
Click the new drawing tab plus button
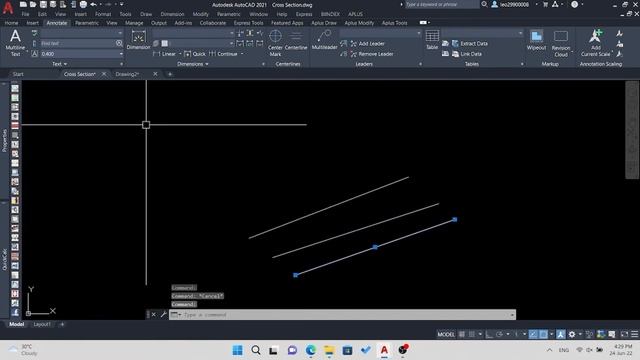pyautogui.click(x=170, y=74)
